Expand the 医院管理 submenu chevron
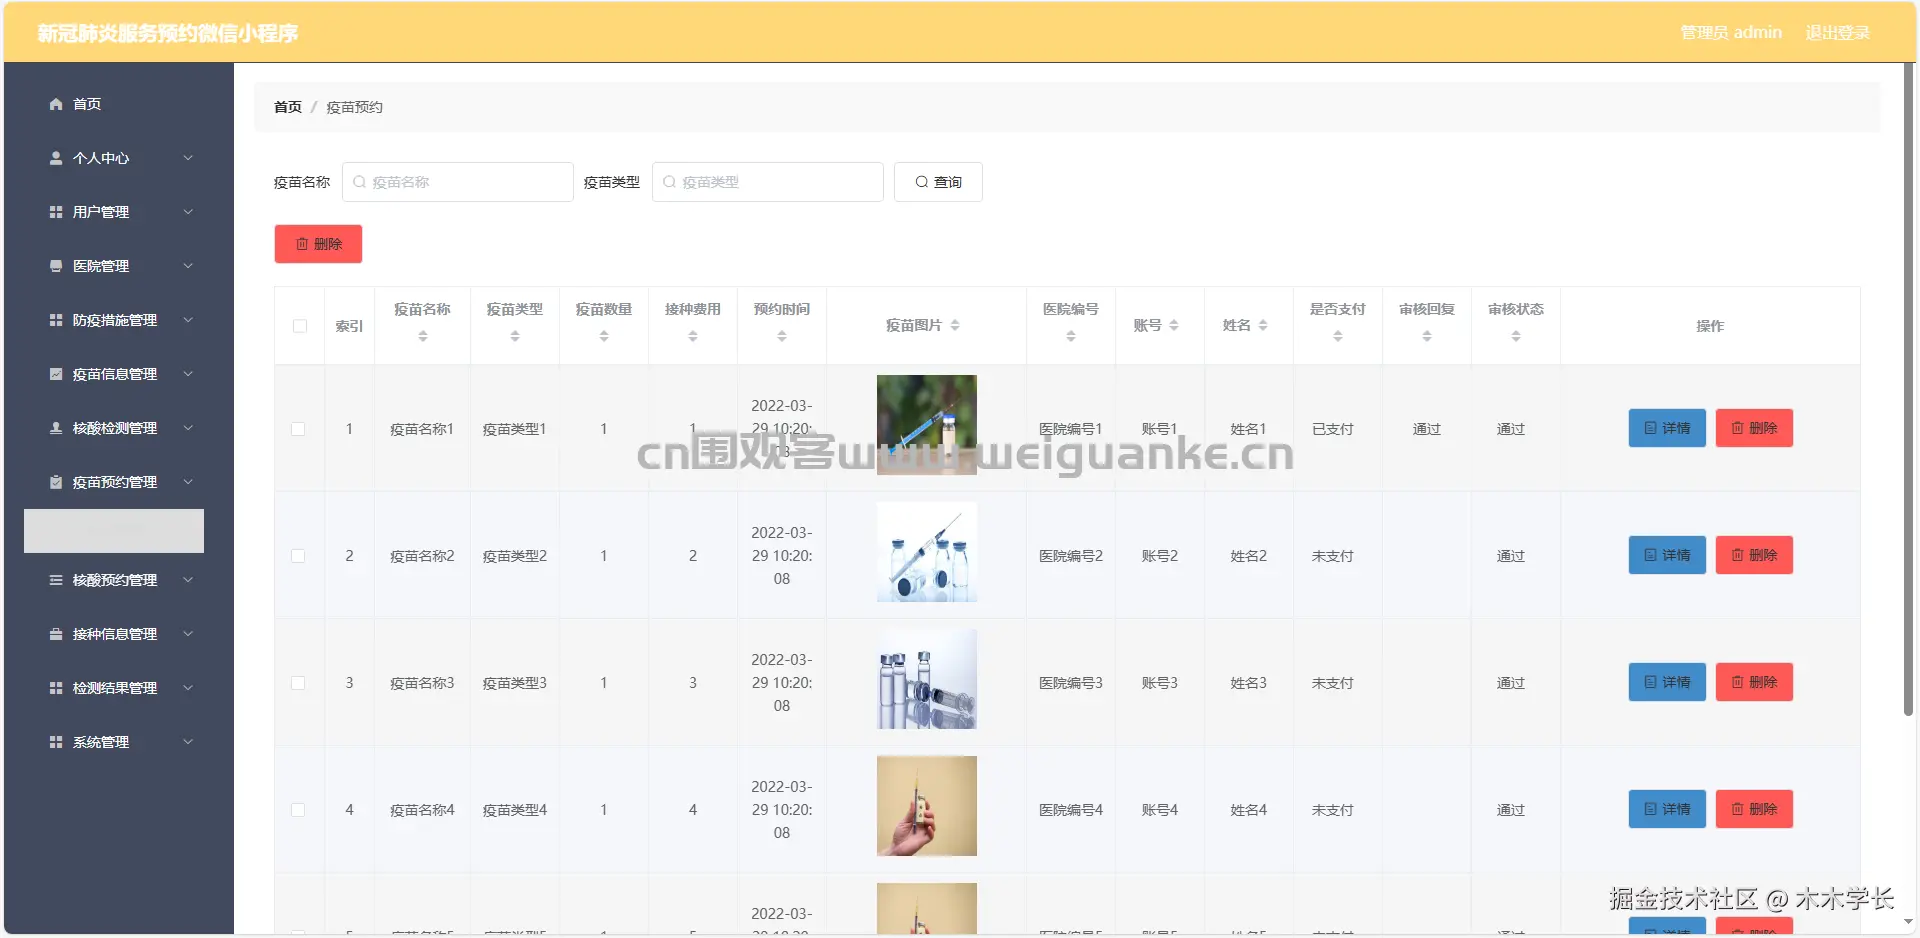The width and height of the screenshot is (1920, 938). point(188,266)
